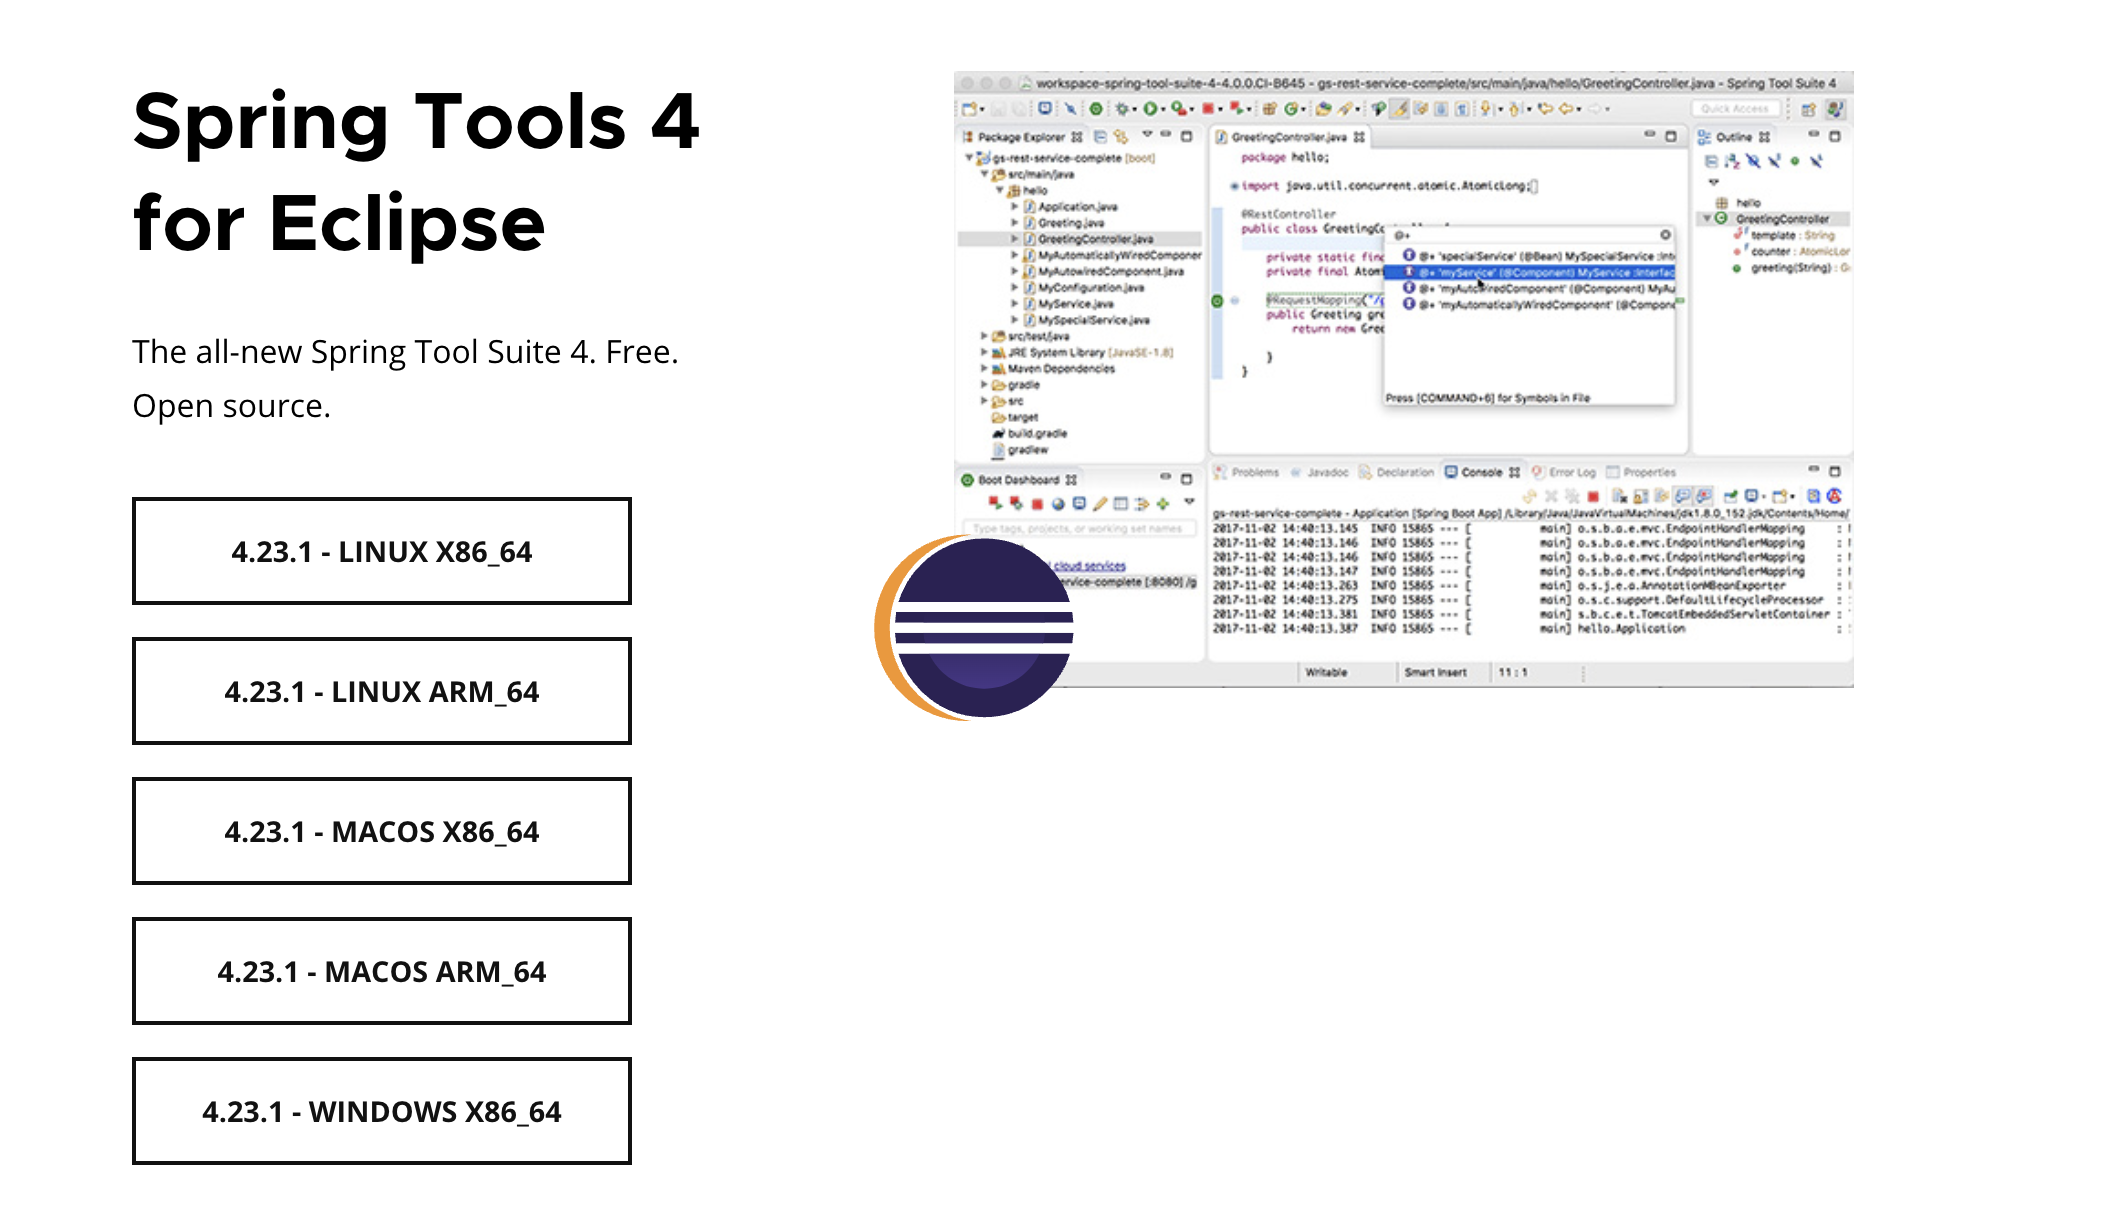The width and height of the screenshot is (2120, 1218).
Task: Click the Boot Dashboard view icon
Action: pos(967,480)
